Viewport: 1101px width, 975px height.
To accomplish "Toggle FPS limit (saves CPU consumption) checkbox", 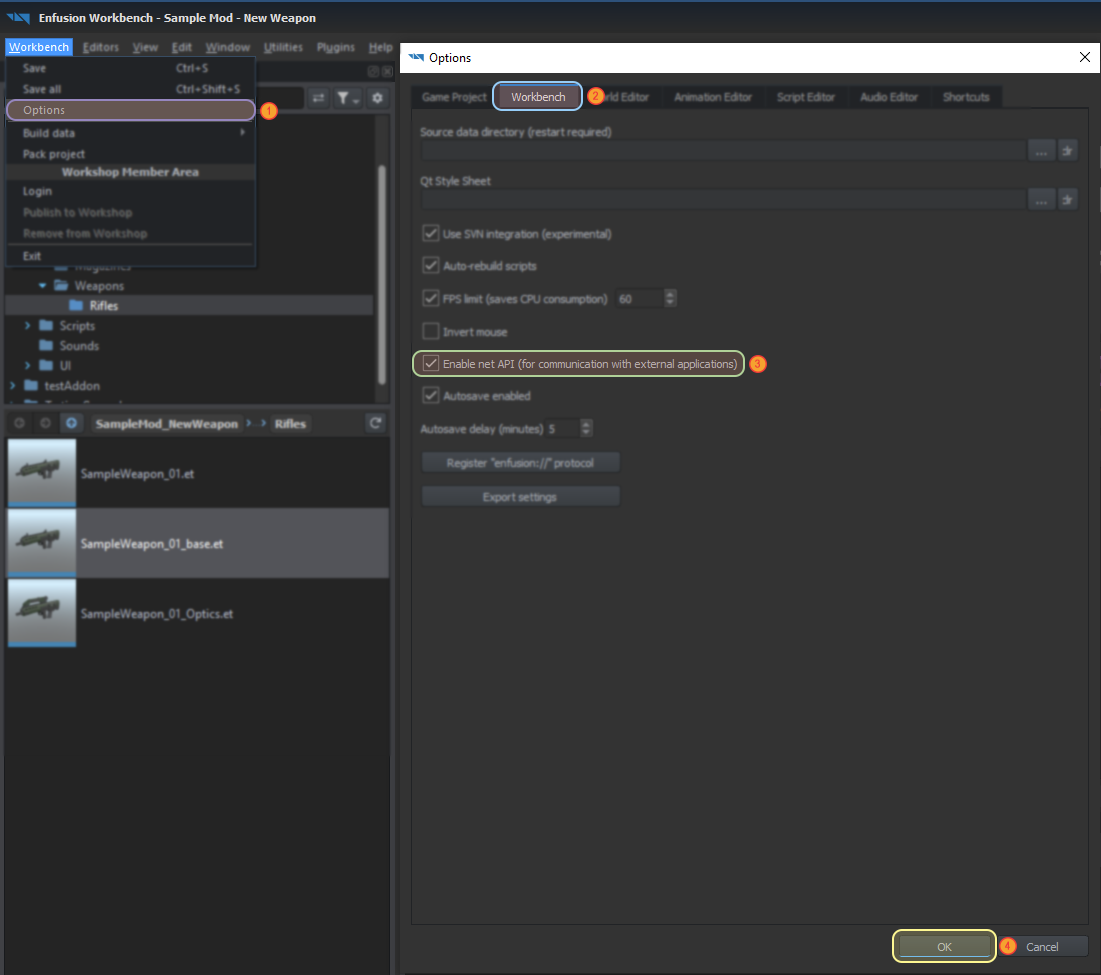I will point(430,298).
